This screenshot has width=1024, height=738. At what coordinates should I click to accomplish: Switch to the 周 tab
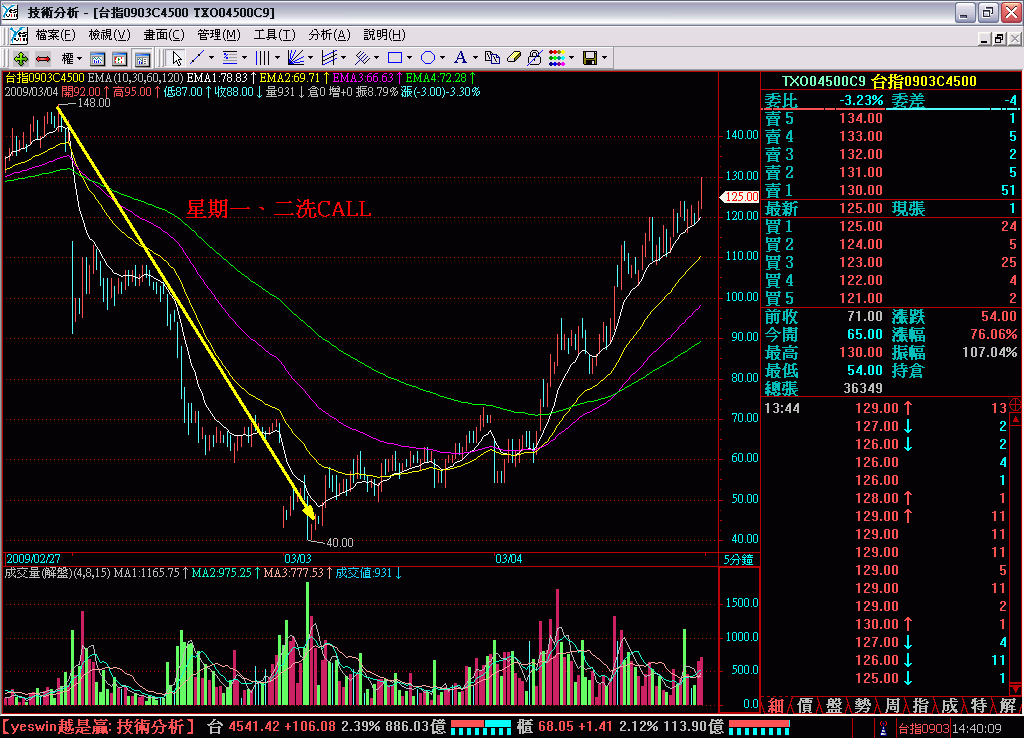(891, 705)
